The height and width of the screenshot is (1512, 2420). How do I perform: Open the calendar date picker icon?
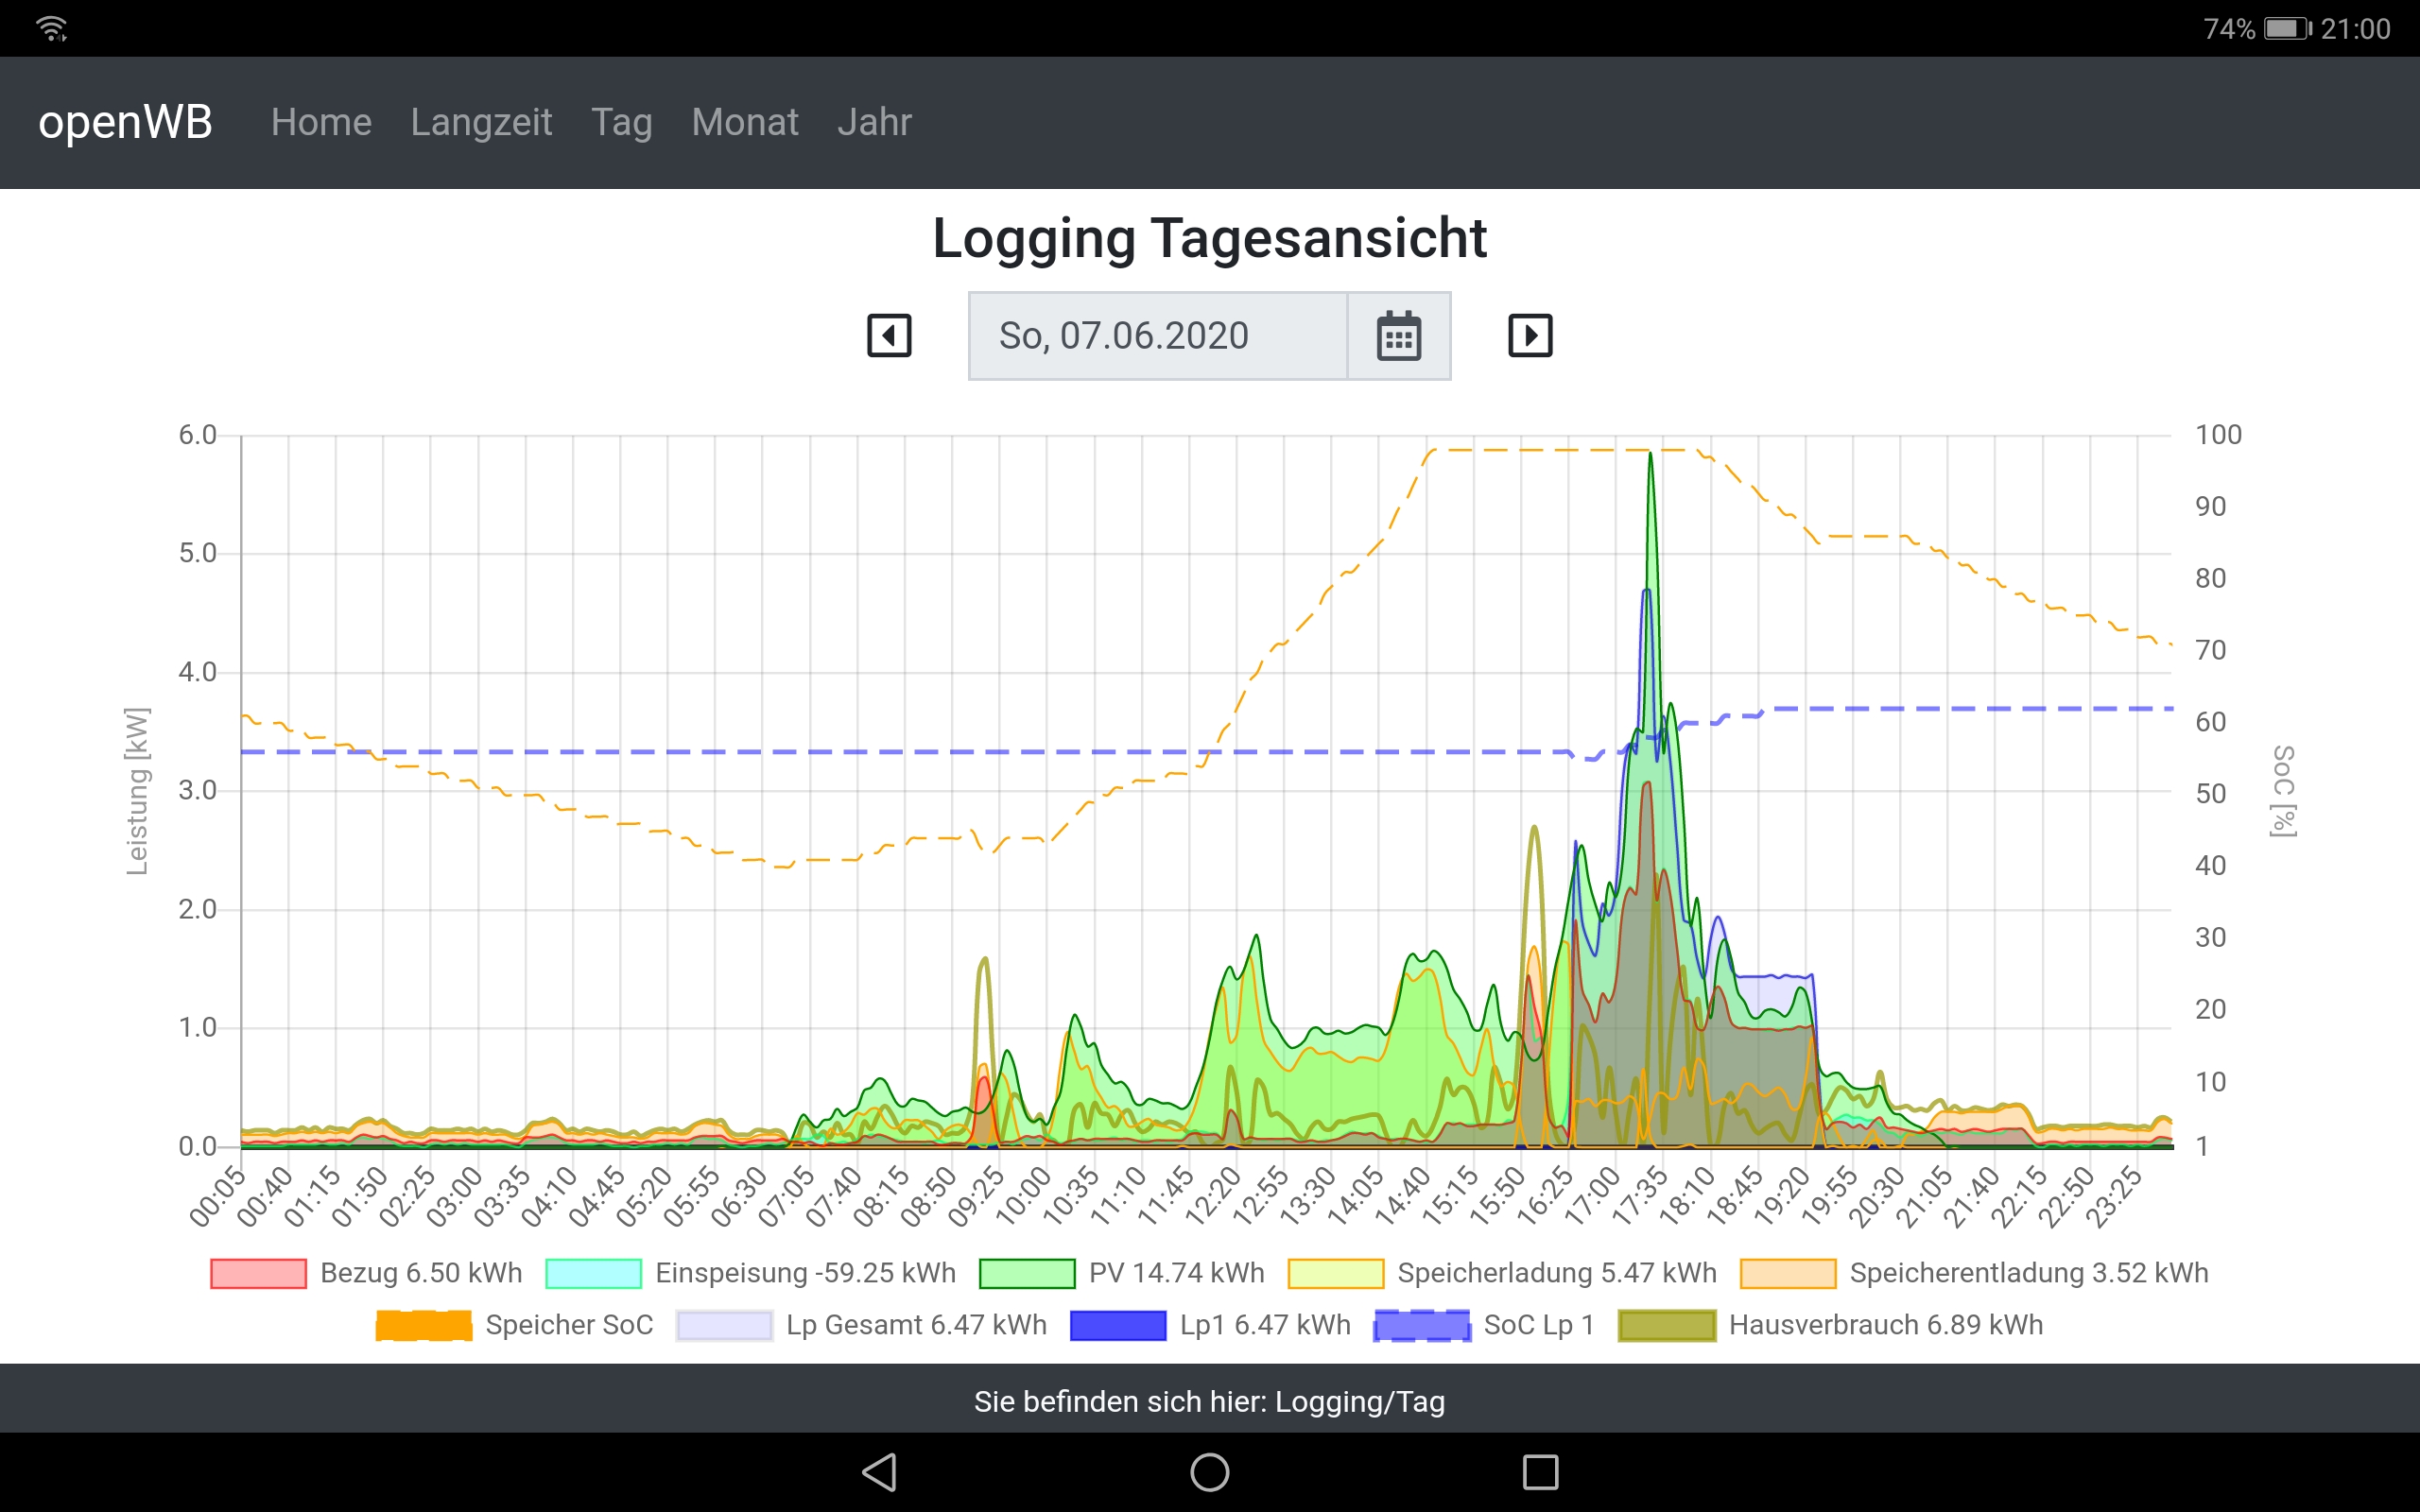tap(1398, 336)
